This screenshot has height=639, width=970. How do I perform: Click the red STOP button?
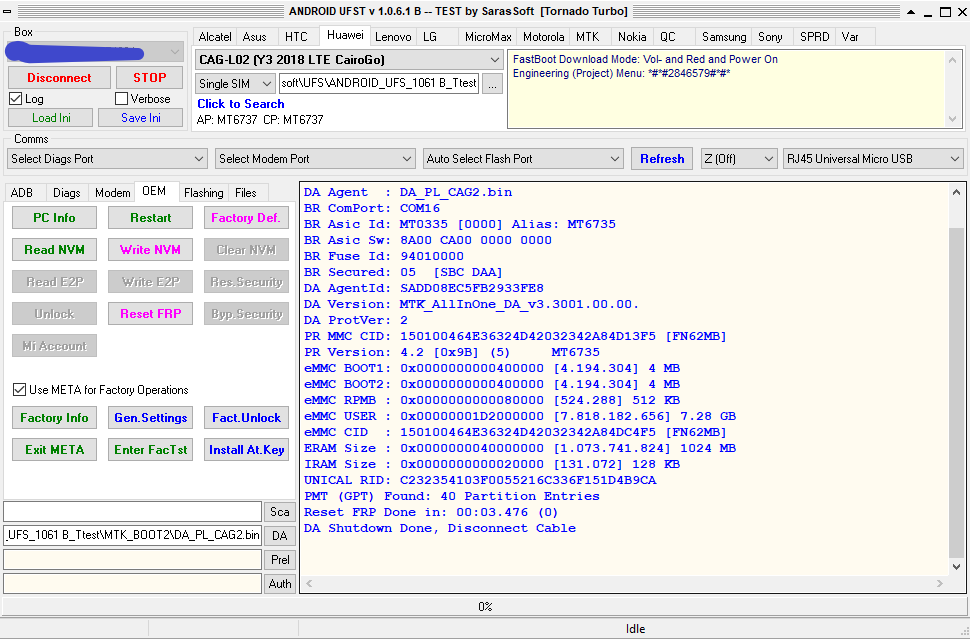coord(150,78)
